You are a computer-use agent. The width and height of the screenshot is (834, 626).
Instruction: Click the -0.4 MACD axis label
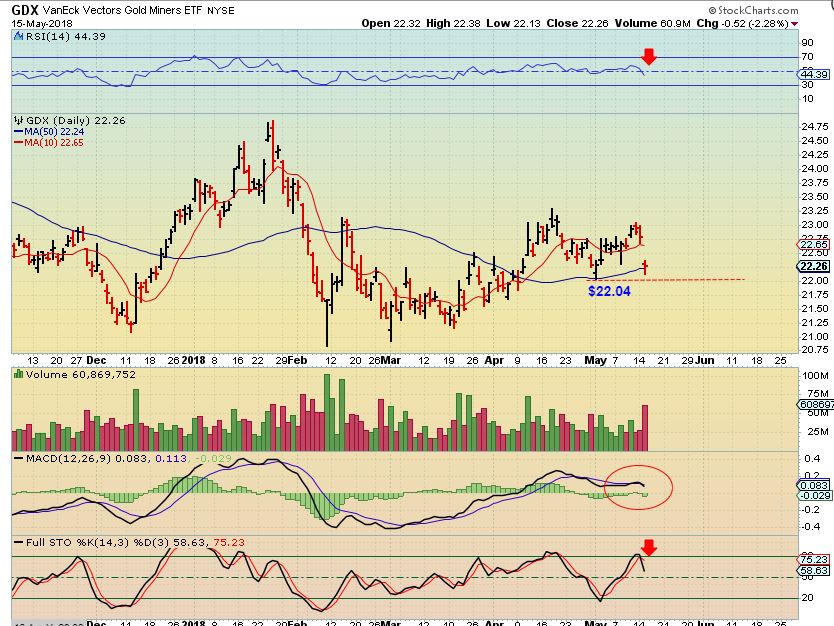(x=812, y=527)
